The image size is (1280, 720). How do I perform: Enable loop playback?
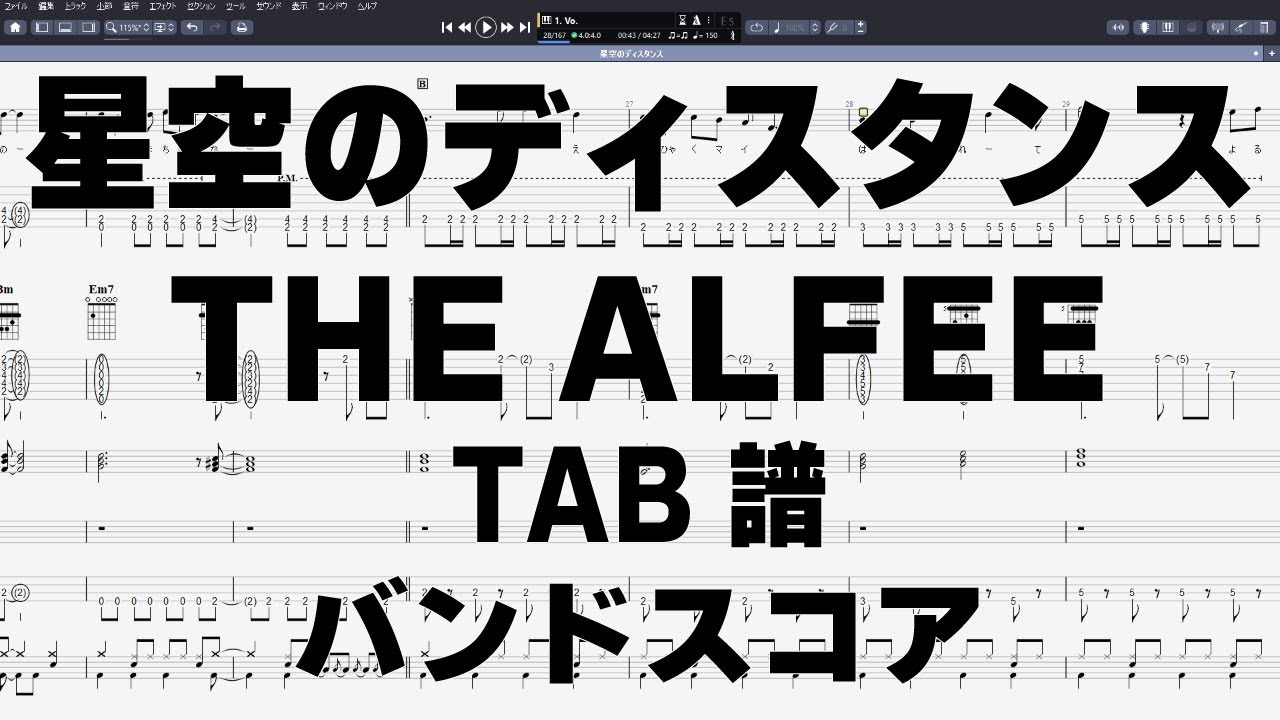click(x=759, y=26)
